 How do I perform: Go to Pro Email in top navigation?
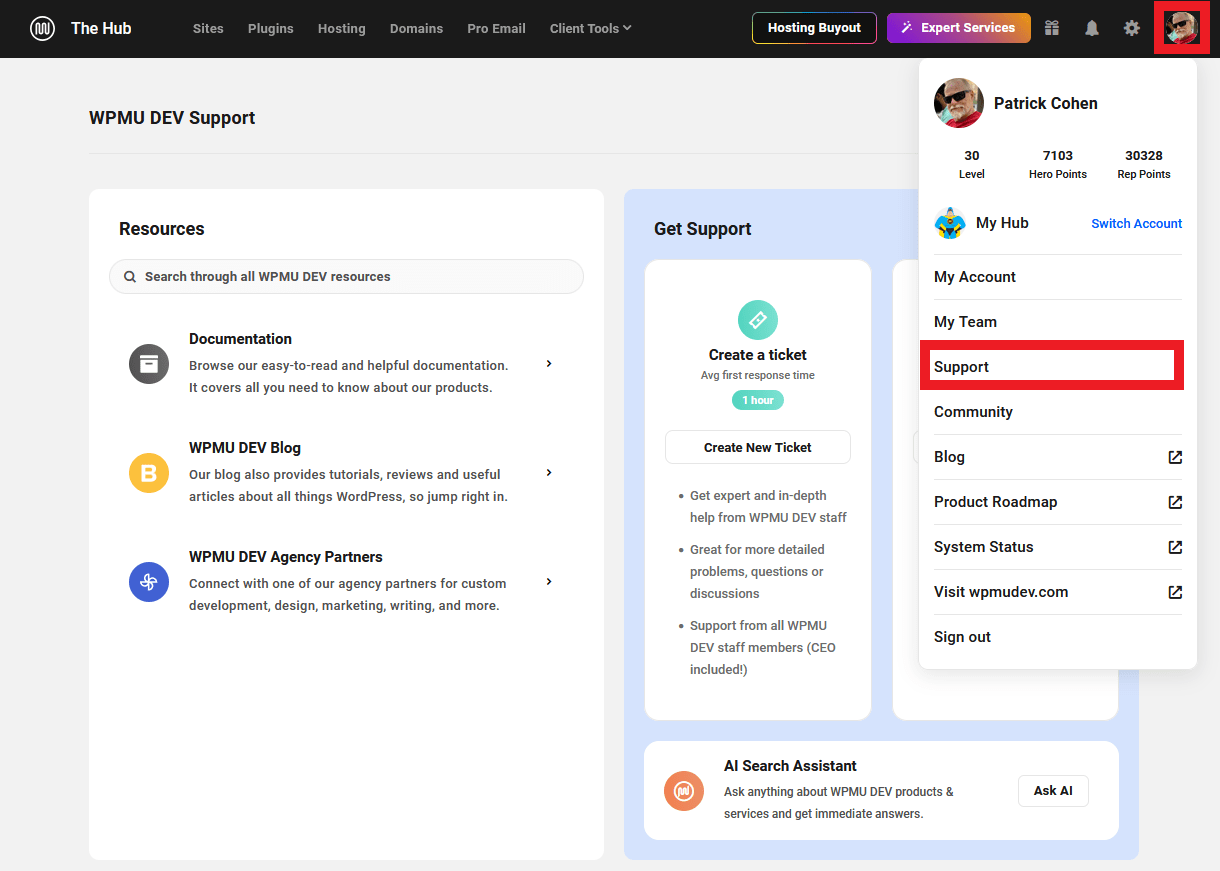click(x=496, y=28)
